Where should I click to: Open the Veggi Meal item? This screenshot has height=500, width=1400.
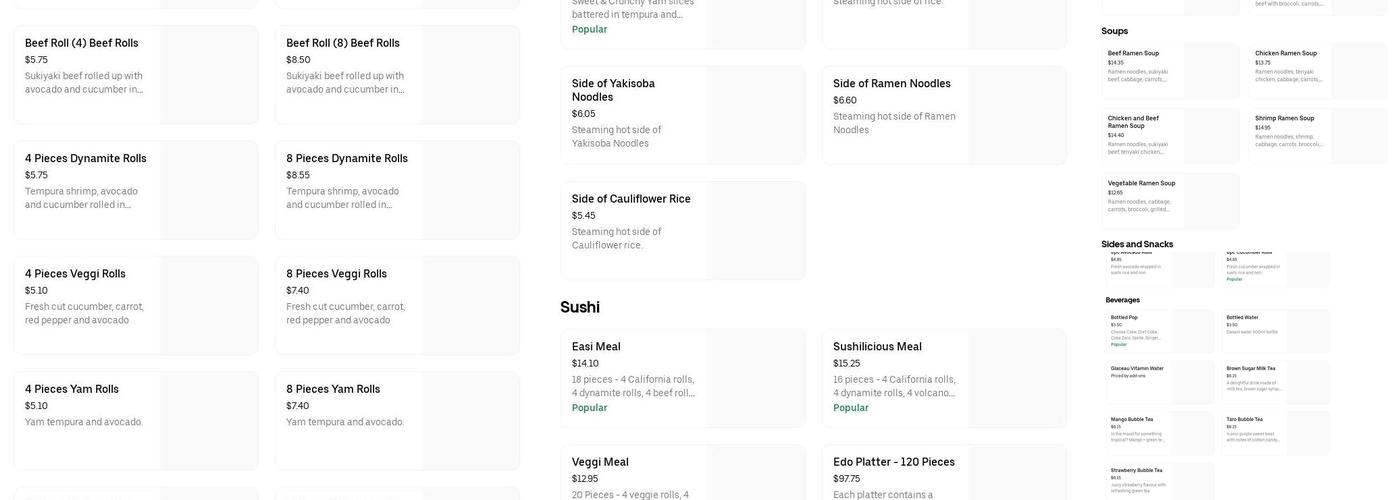[682, 473]
